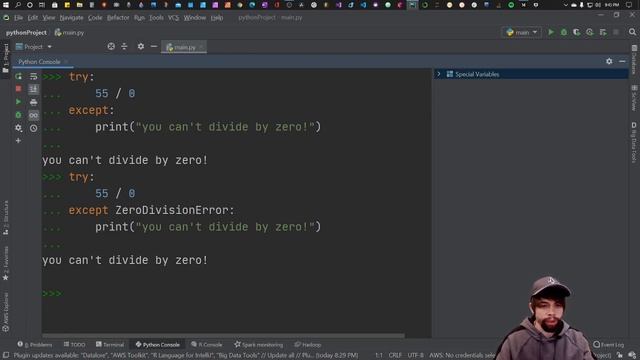
Task: Open the Navigate menu
Action: point(71,18)
